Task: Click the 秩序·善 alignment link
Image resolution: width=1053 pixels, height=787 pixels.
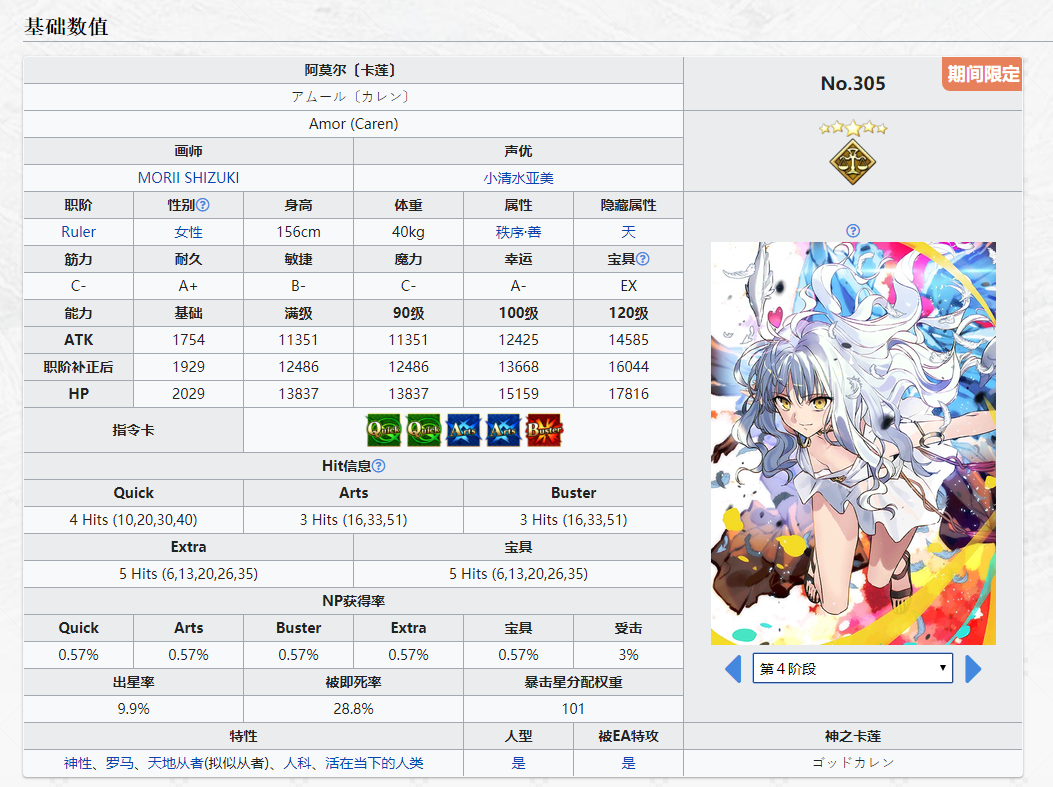Action: tap(518, 232)
